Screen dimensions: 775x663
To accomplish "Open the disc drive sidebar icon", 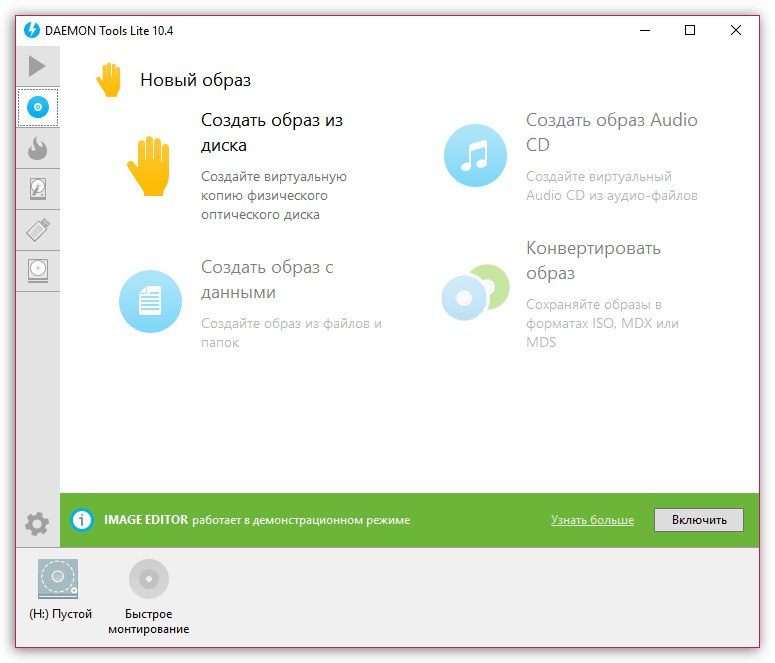I will 38,271.
